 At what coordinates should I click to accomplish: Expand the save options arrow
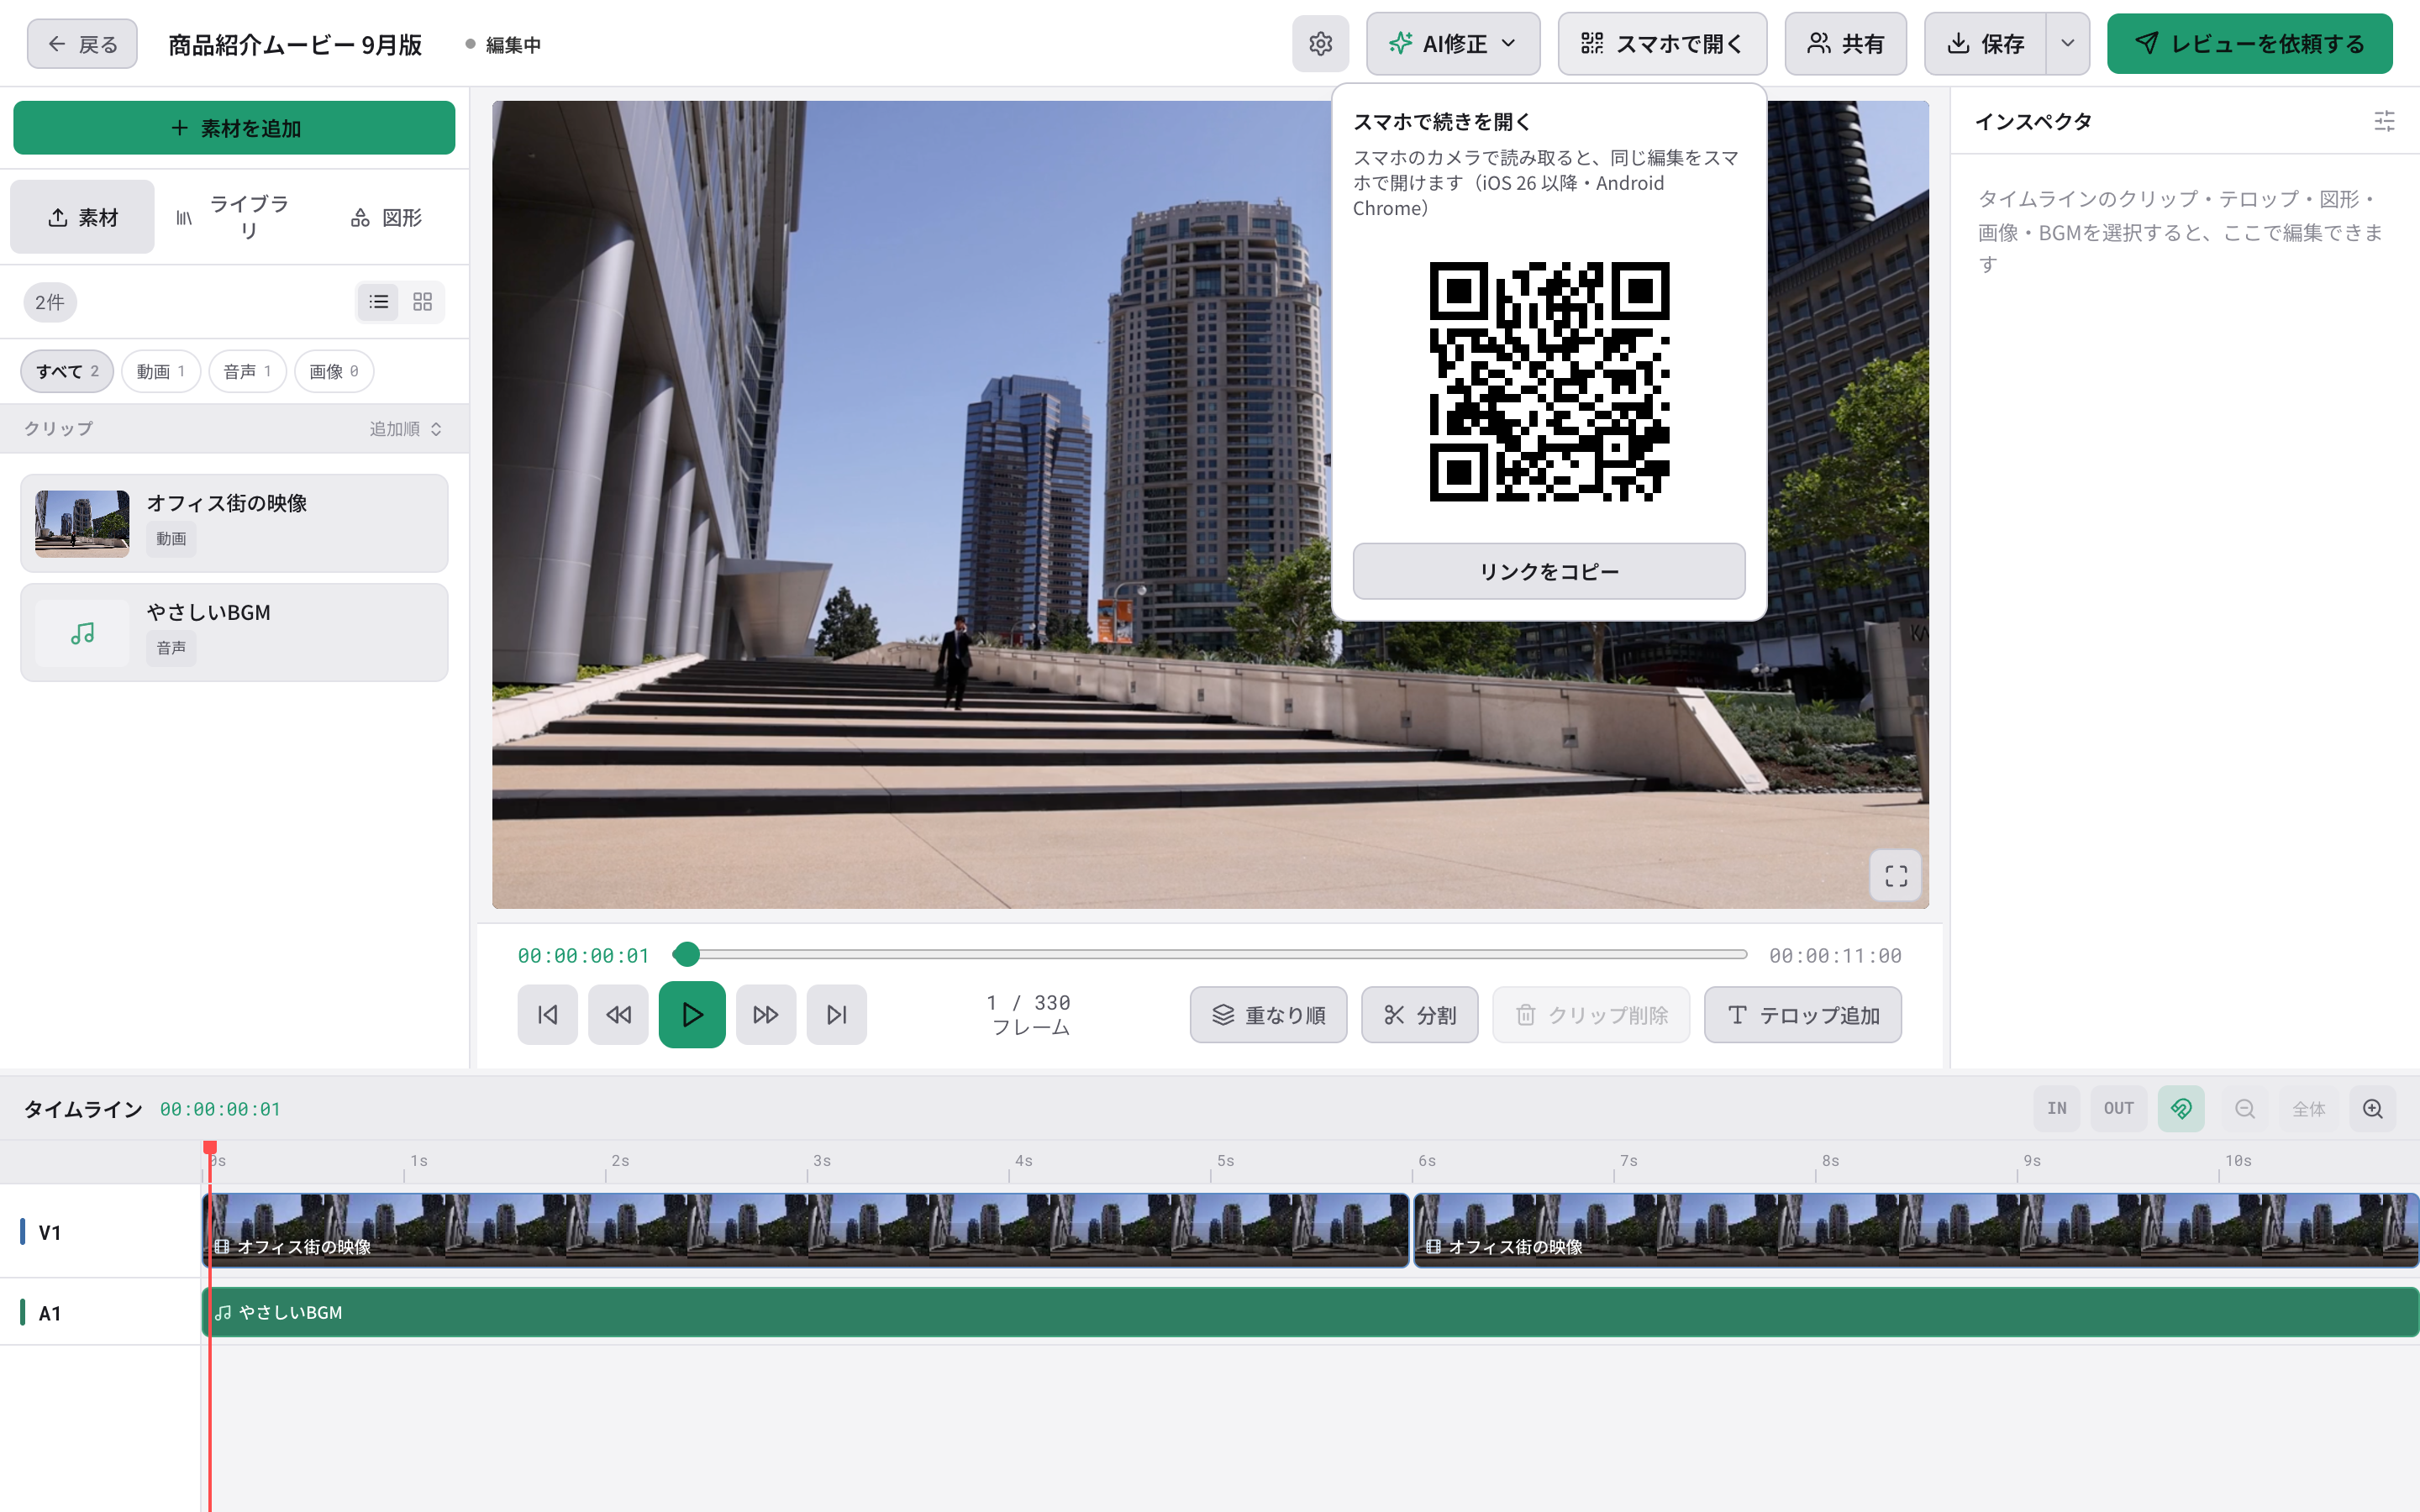point(2068,44)
